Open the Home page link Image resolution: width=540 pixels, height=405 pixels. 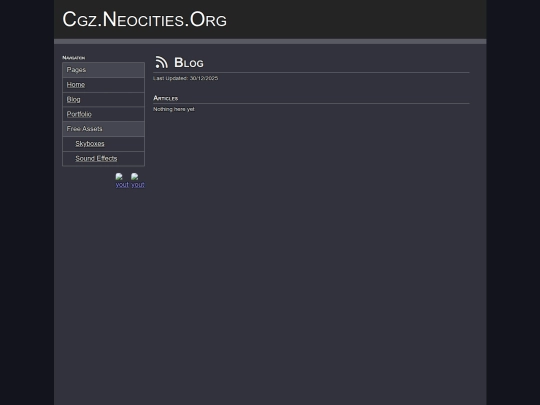pyautogui.click(x=76, y=85)
